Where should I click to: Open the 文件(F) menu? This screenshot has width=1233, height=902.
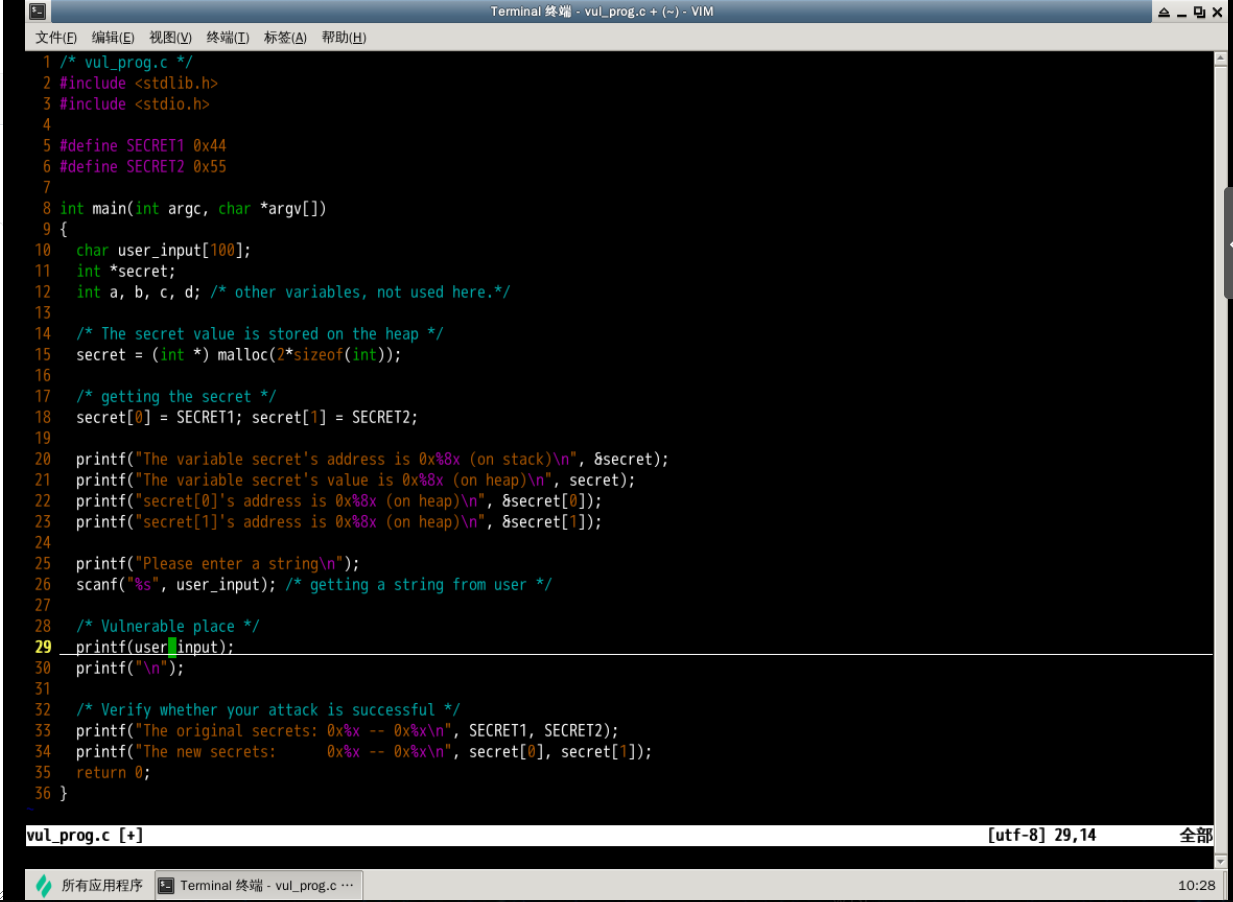[56, 38]
